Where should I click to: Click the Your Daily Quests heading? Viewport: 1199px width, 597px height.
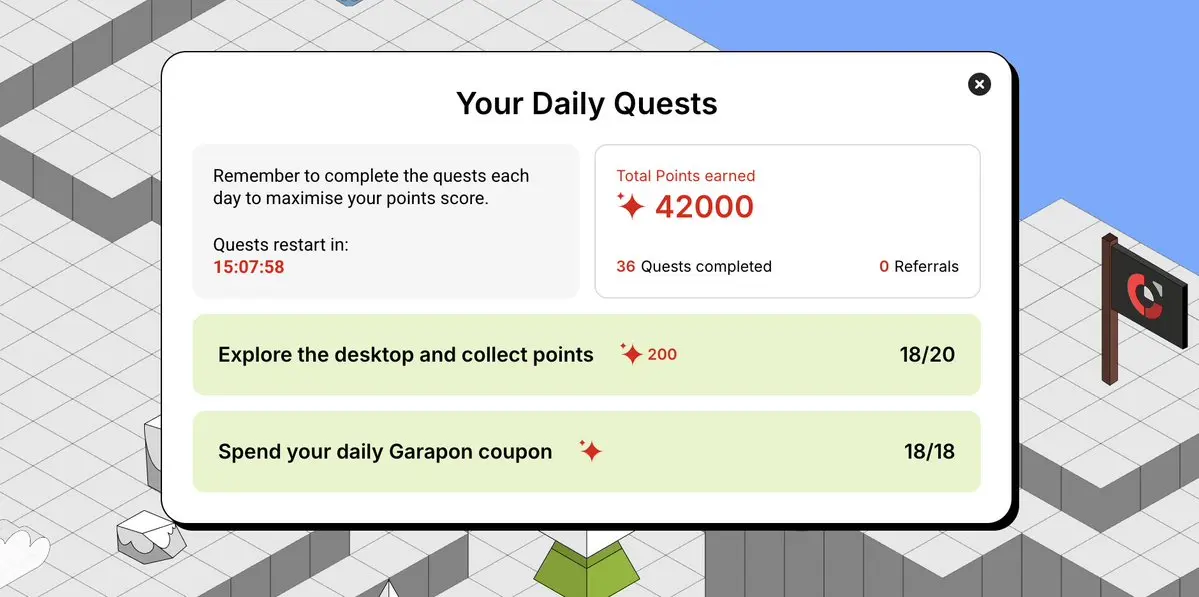[x=587, y=103]
